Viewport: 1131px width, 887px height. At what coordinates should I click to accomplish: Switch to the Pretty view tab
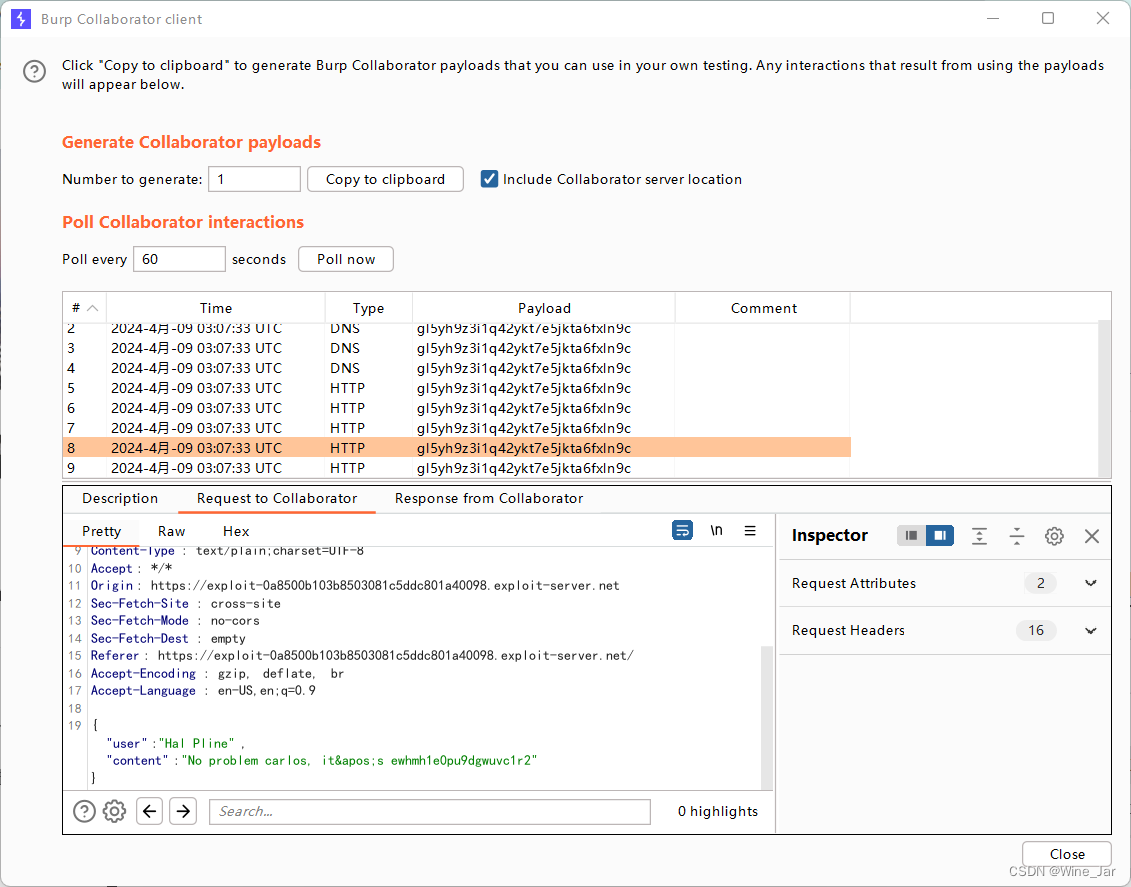point(101,531)
